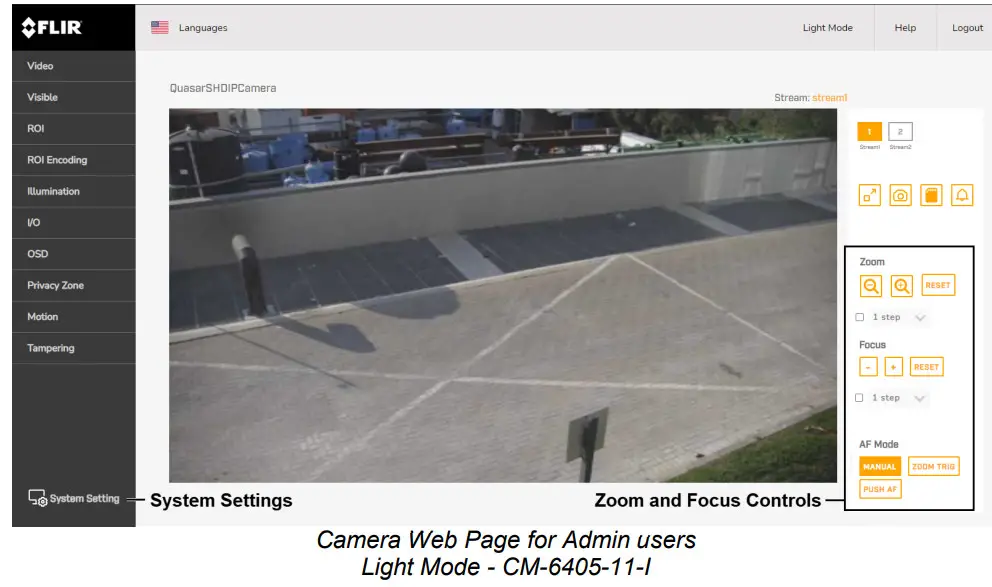Expand the Zoom 1 step dropdown
Image resolution: width=992 pixels, height=587 pixels.
(x=899, y=317)
